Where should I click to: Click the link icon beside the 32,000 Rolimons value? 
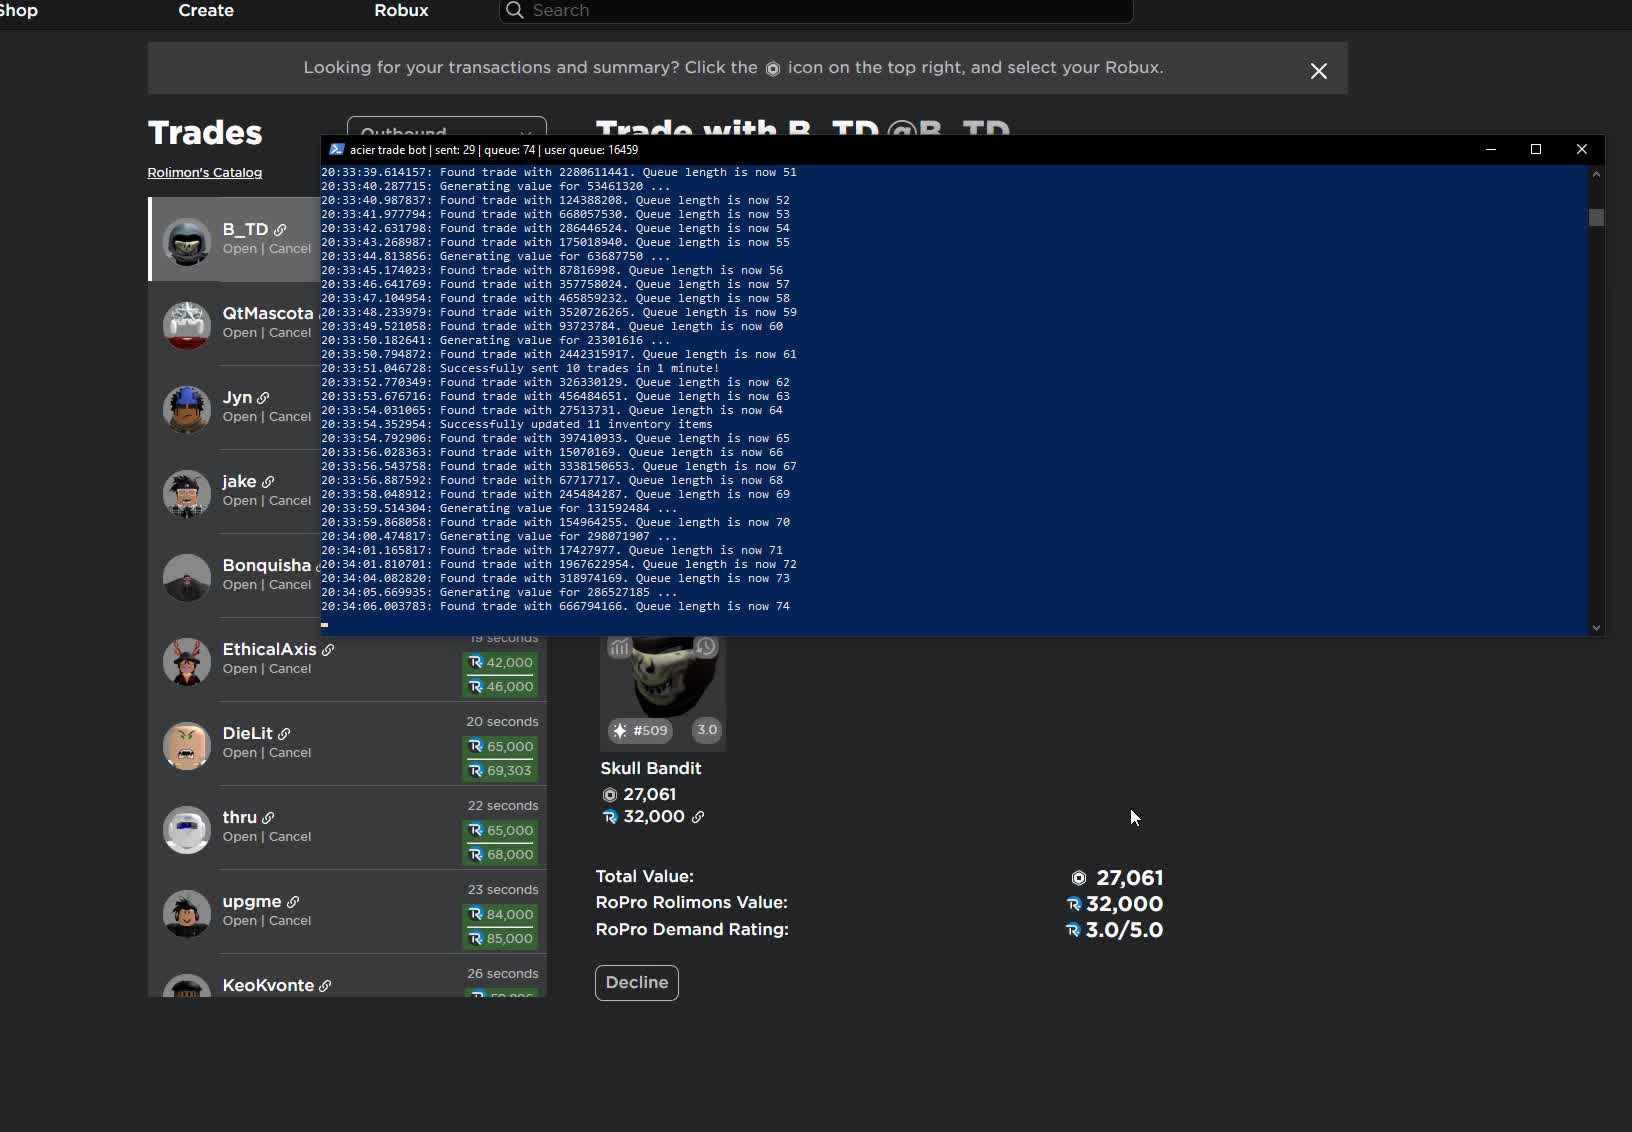coord(698,817)
